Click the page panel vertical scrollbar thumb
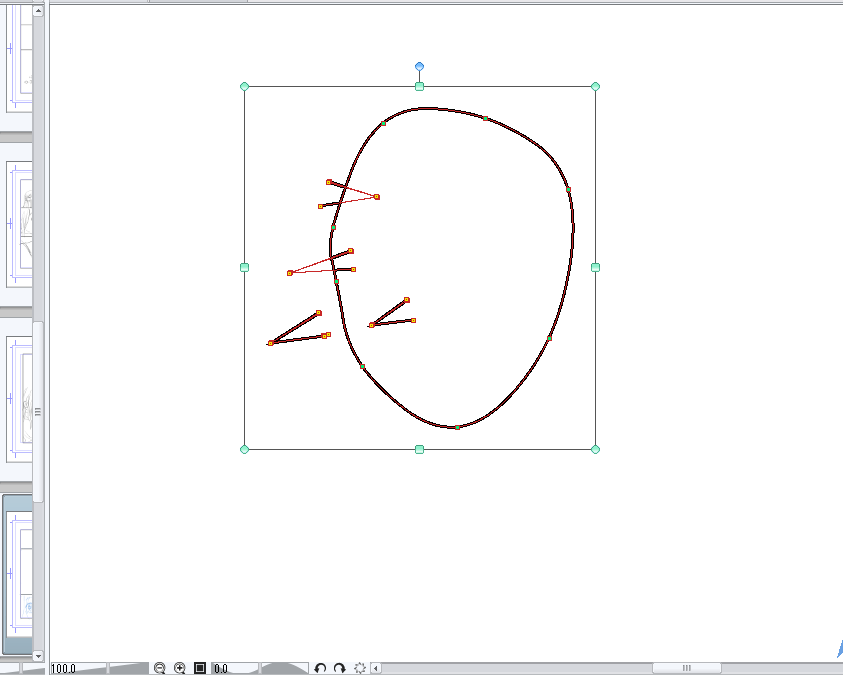The height and width of the screenshot is (675, 843). click(x=39, y=410)
